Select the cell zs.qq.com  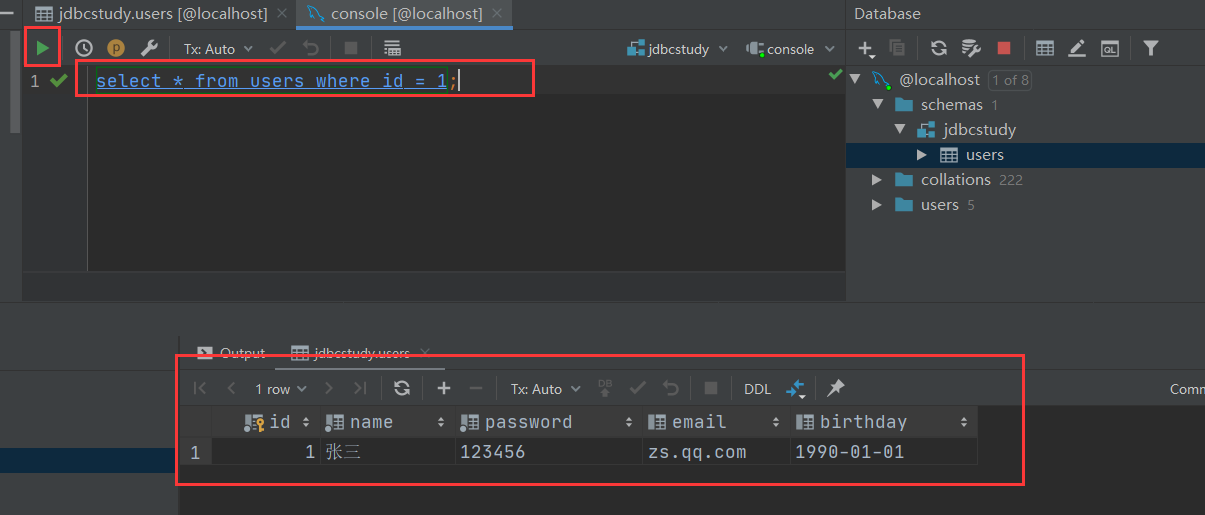[715, 452]
